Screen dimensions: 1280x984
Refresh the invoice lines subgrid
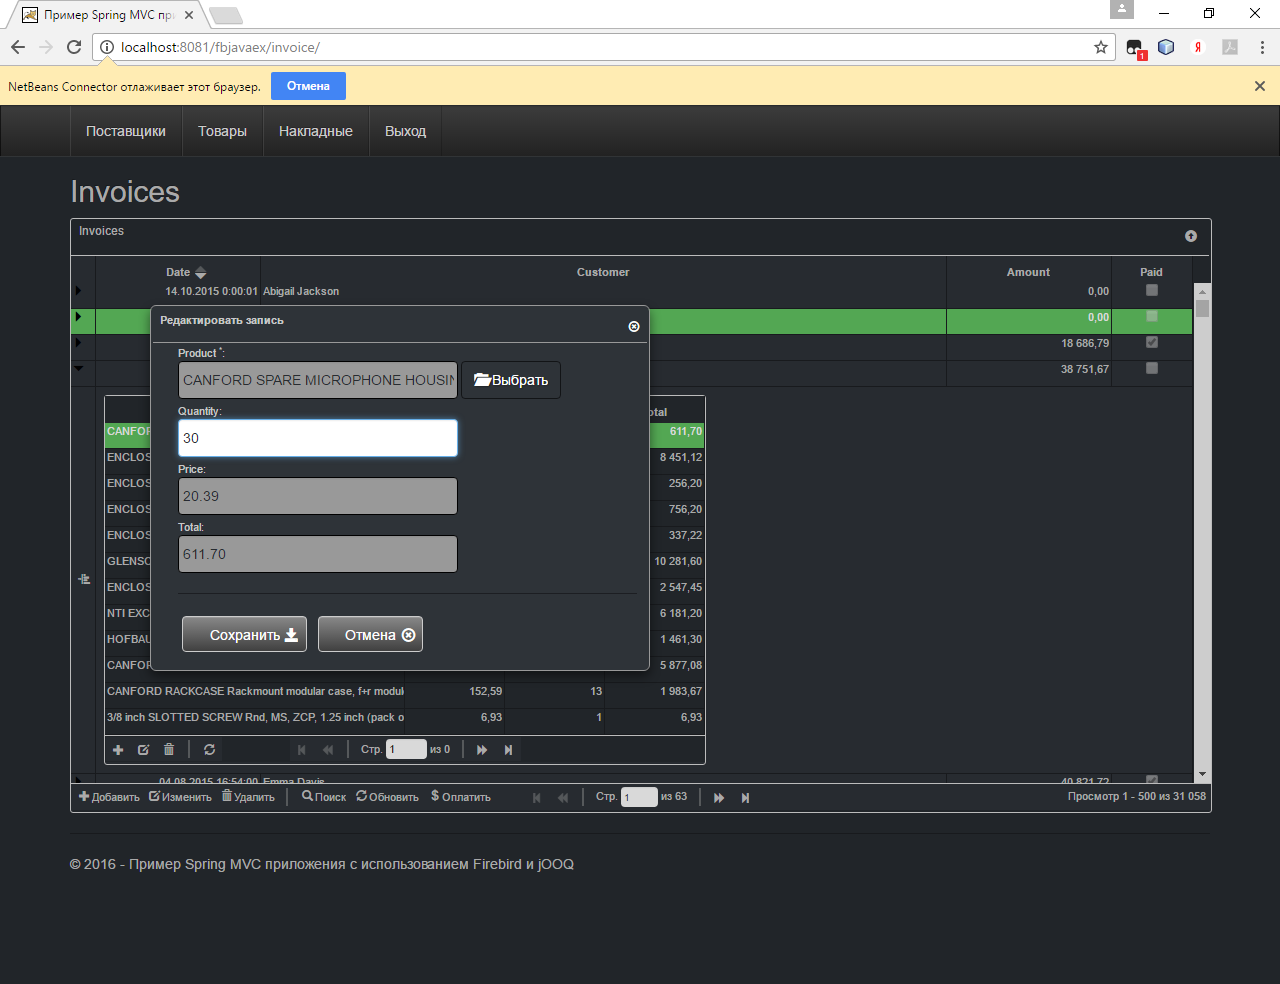(209, 750)
